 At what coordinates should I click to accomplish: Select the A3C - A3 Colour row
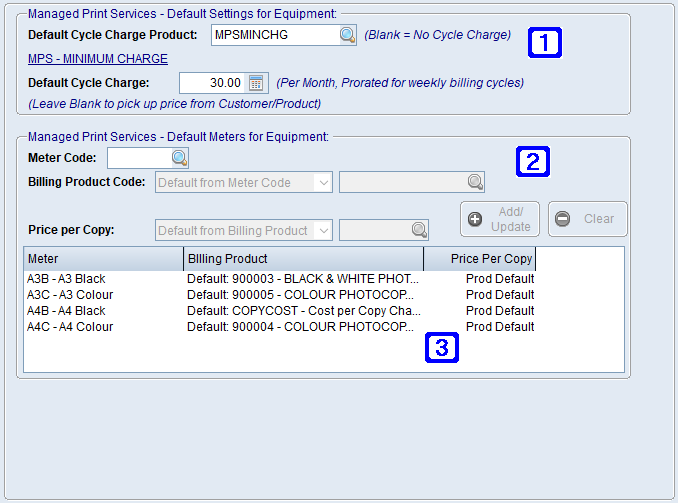[x=280, y=295]
